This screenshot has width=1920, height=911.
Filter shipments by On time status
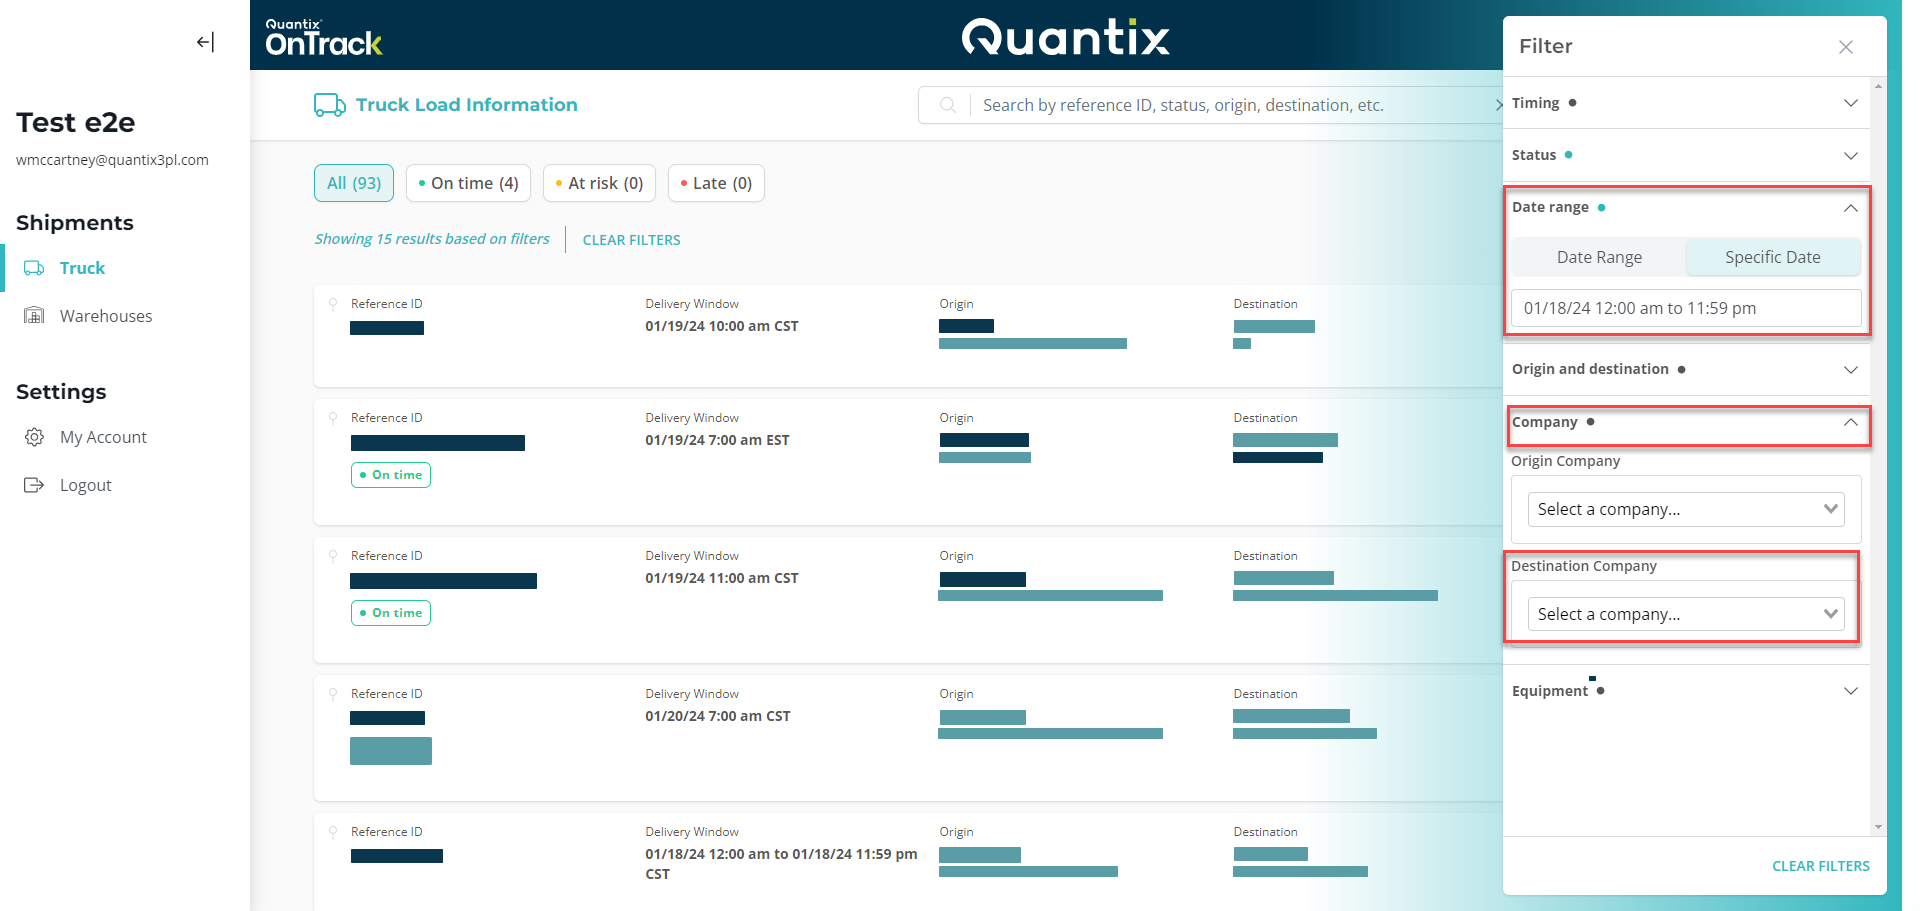point(468,183)
